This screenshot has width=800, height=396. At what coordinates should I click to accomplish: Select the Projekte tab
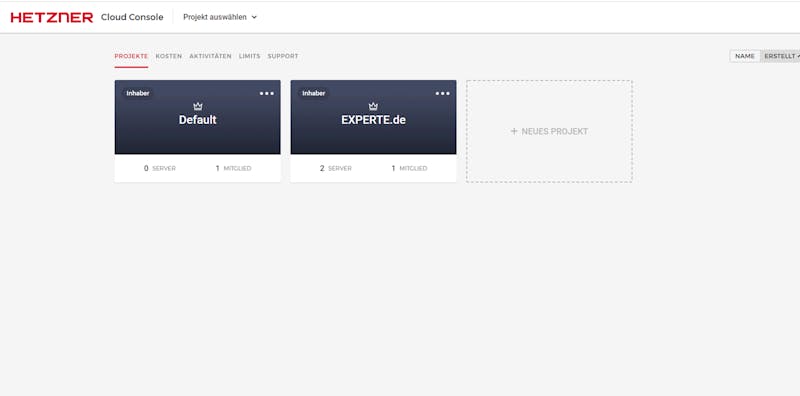131,56
